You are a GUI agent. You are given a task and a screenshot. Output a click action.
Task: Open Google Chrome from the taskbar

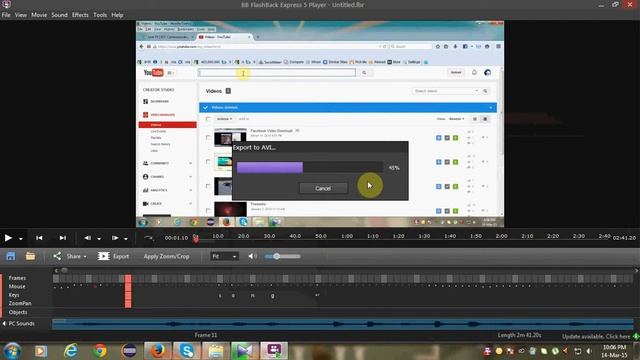pos(99,351)
